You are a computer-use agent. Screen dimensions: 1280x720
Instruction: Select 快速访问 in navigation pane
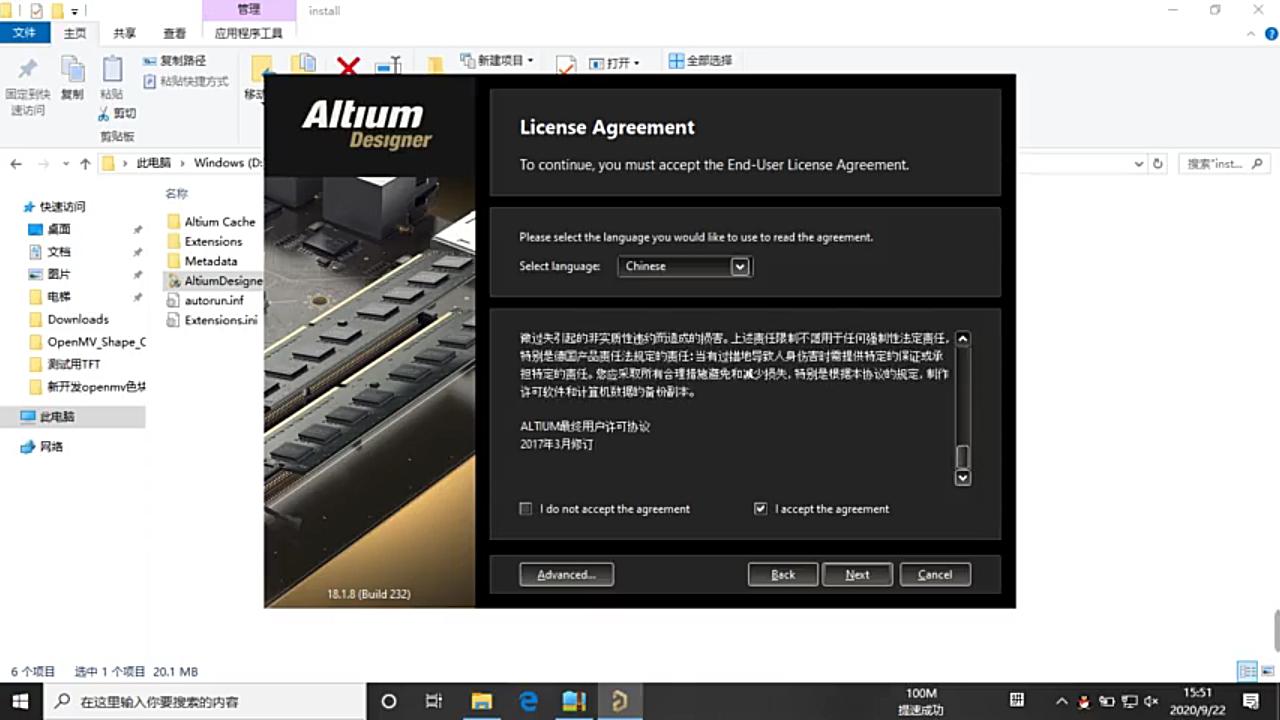click(62, 207)
